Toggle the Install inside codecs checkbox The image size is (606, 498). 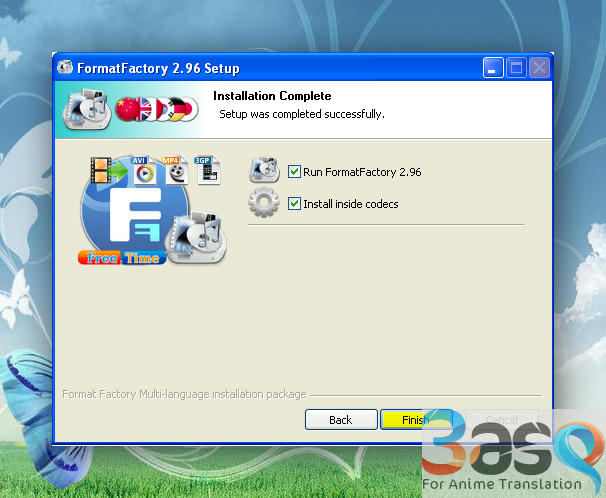pos(294,204)
